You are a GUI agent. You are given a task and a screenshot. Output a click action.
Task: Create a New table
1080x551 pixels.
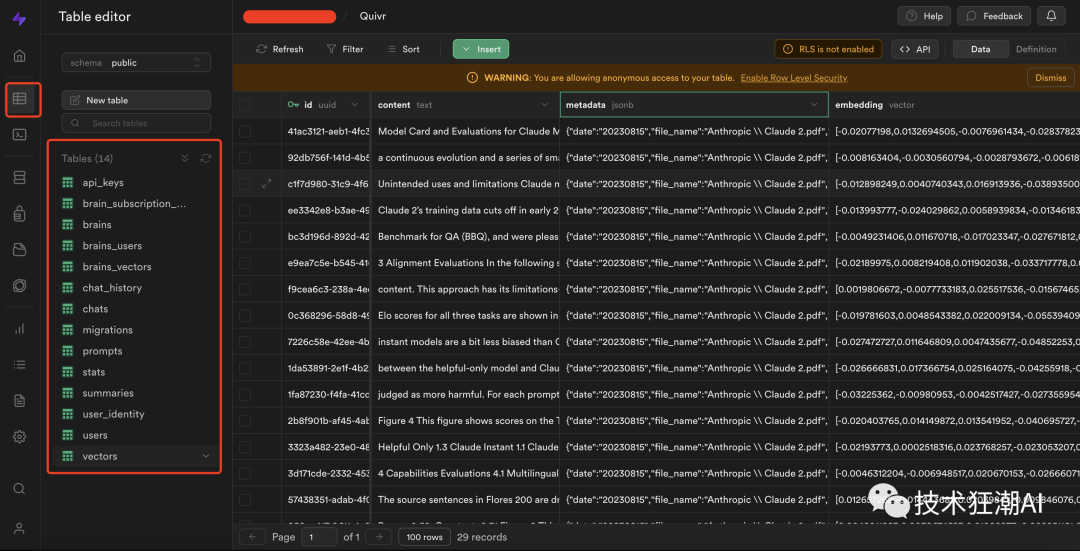click(136, 100)
